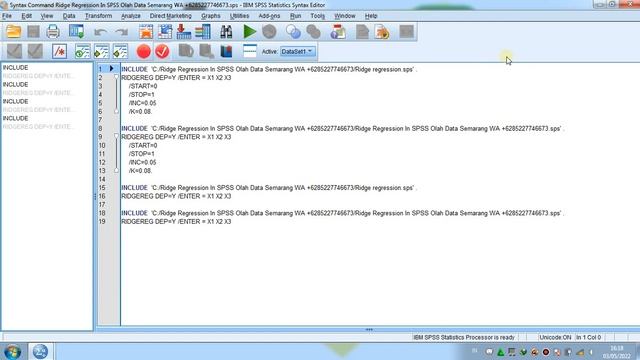The height and width of the screenshot is (360, 640).
Task: Print the syntax document
Action: [53, 31]
